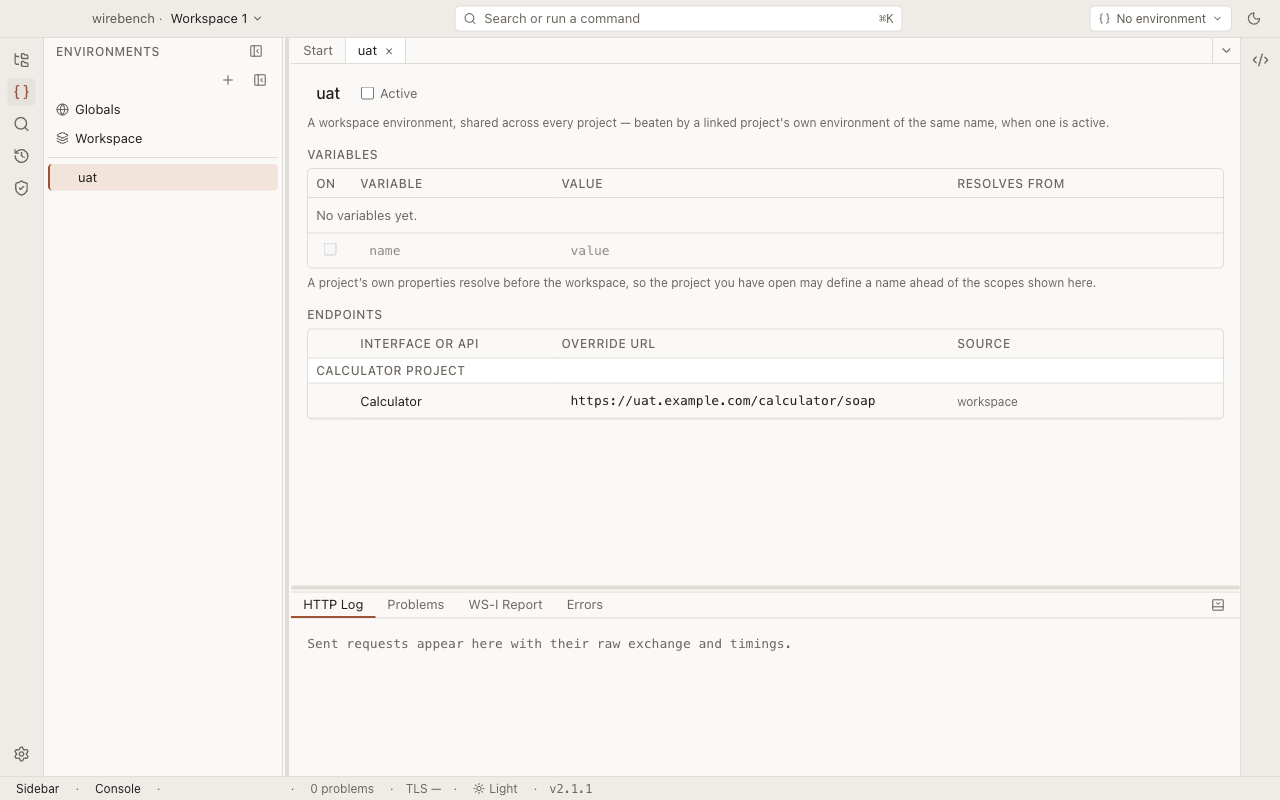Click the panel layout icon beside plus

tap(260, 80)
